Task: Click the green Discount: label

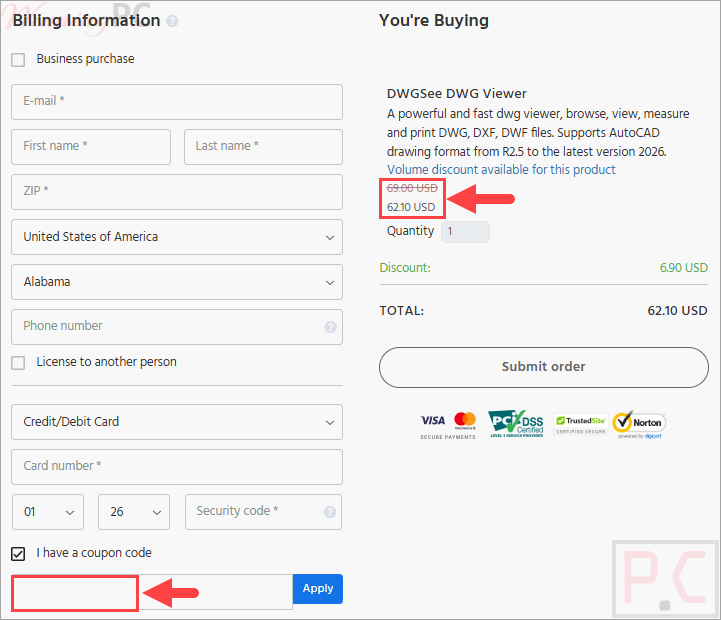Action: 405,268
